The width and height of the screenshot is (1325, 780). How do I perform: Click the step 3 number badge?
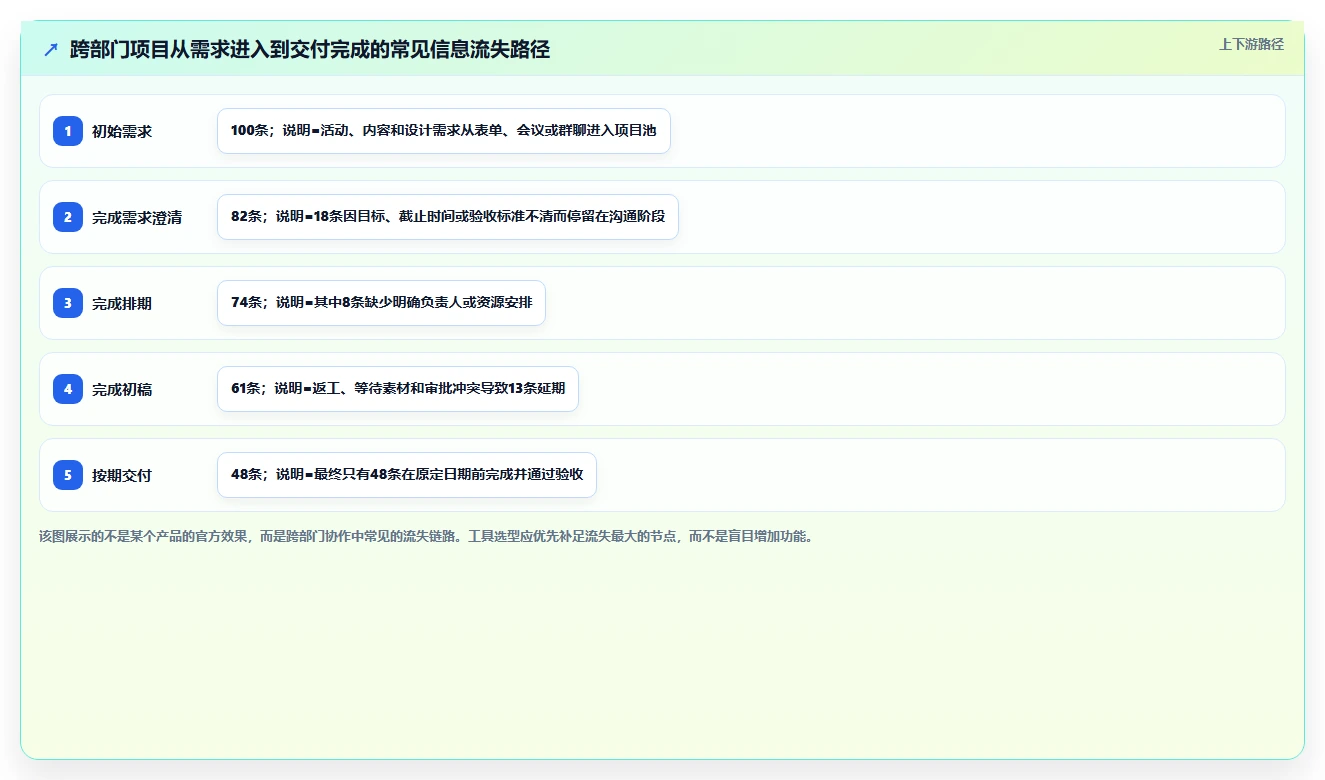coord(68,303)
